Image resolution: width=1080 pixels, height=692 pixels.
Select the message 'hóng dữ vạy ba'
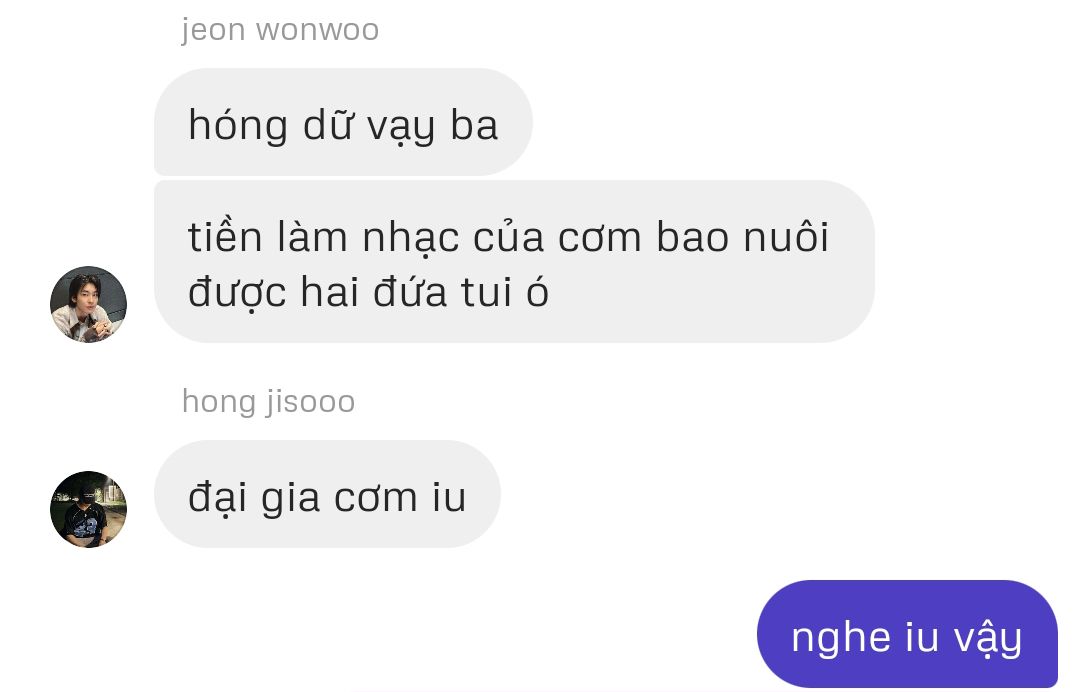[343, 122]
